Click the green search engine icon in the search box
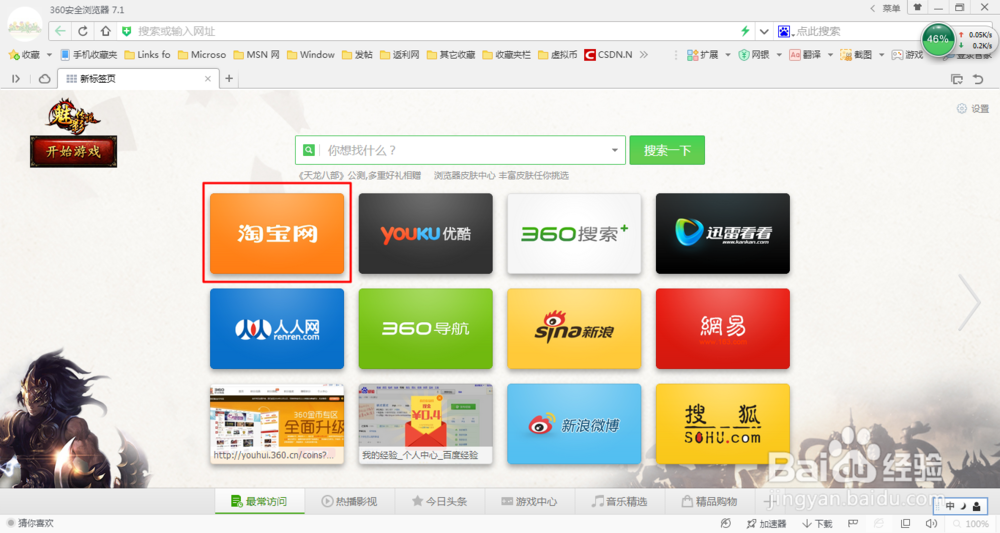 309,150
